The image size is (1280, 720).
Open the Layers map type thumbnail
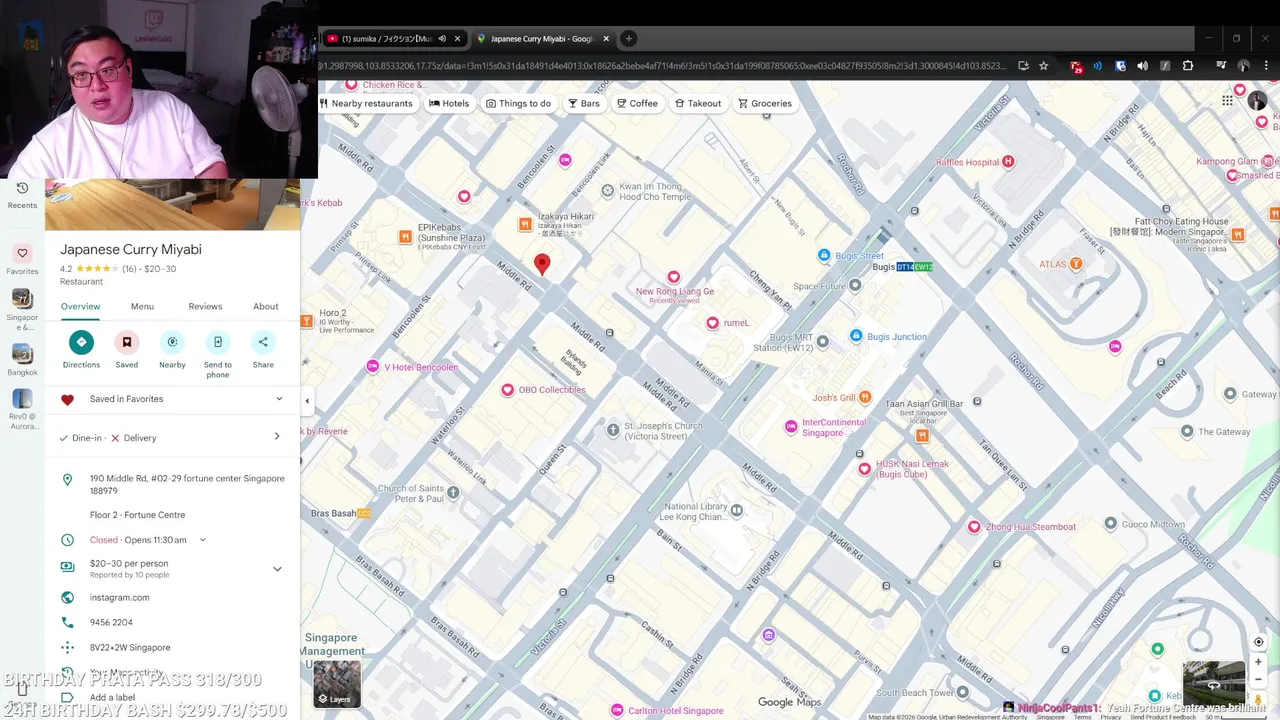[x=337, y=684]
